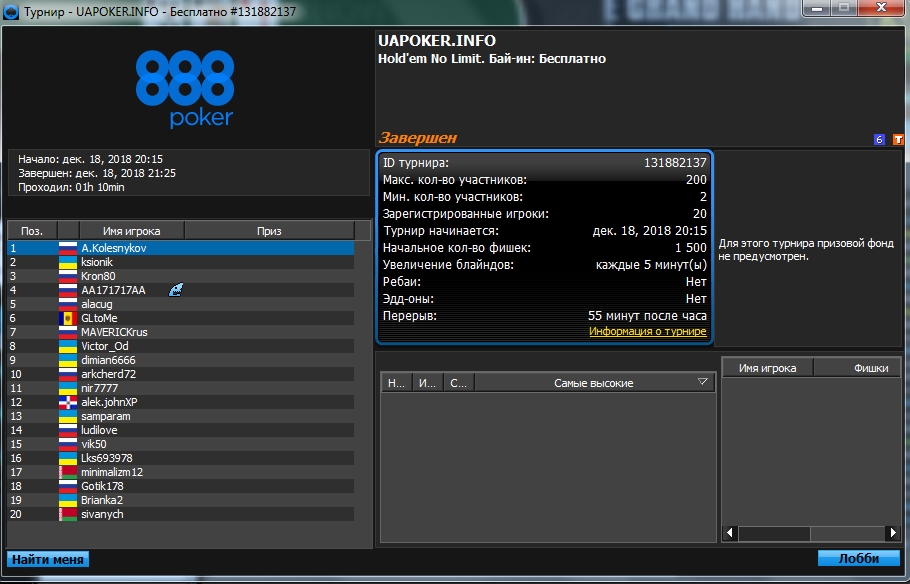Select player row Kron80
Screen dimensions: 910x584
181,276
